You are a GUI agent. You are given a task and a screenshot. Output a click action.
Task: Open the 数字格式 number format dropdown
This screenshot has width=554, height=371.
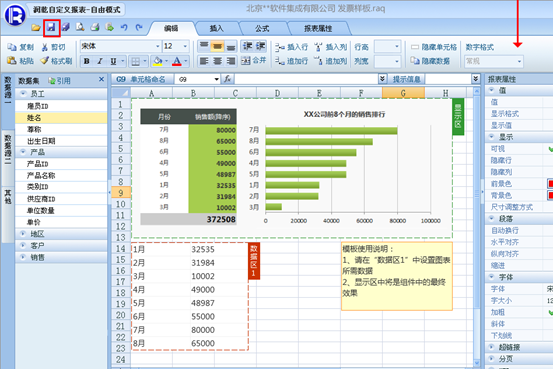519,61
